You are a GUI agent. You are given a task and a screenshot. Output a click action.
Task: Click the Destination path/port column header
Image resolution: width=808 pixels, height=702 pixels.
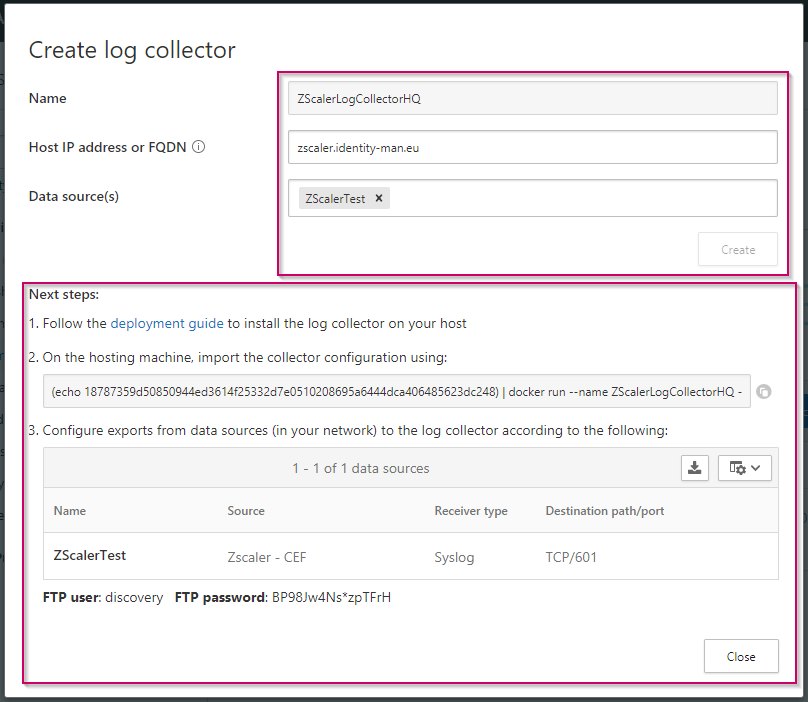tap(604, 511)
